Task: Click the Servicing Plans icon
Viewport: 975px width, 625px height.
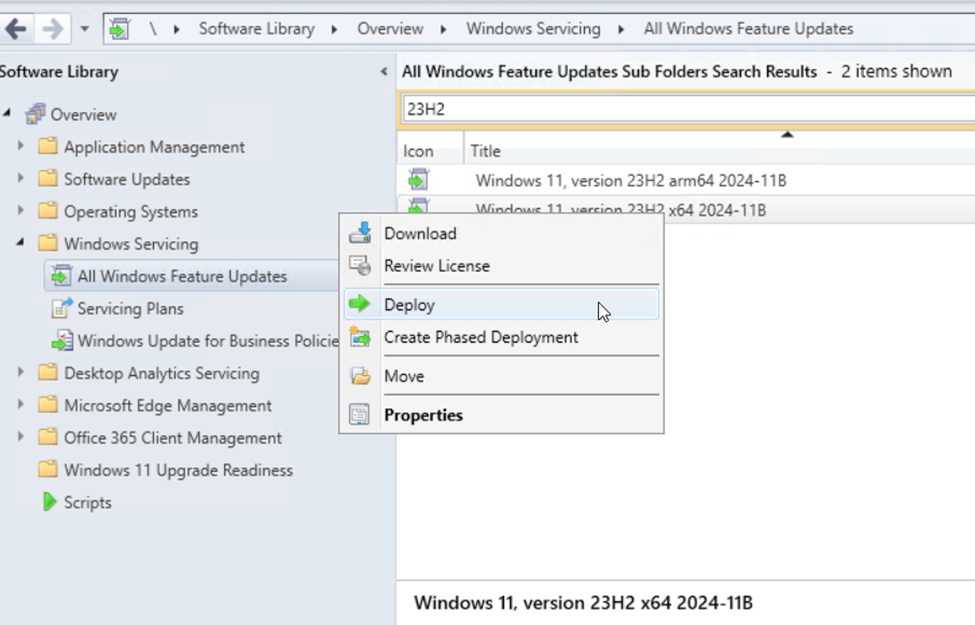Action: 62,308
